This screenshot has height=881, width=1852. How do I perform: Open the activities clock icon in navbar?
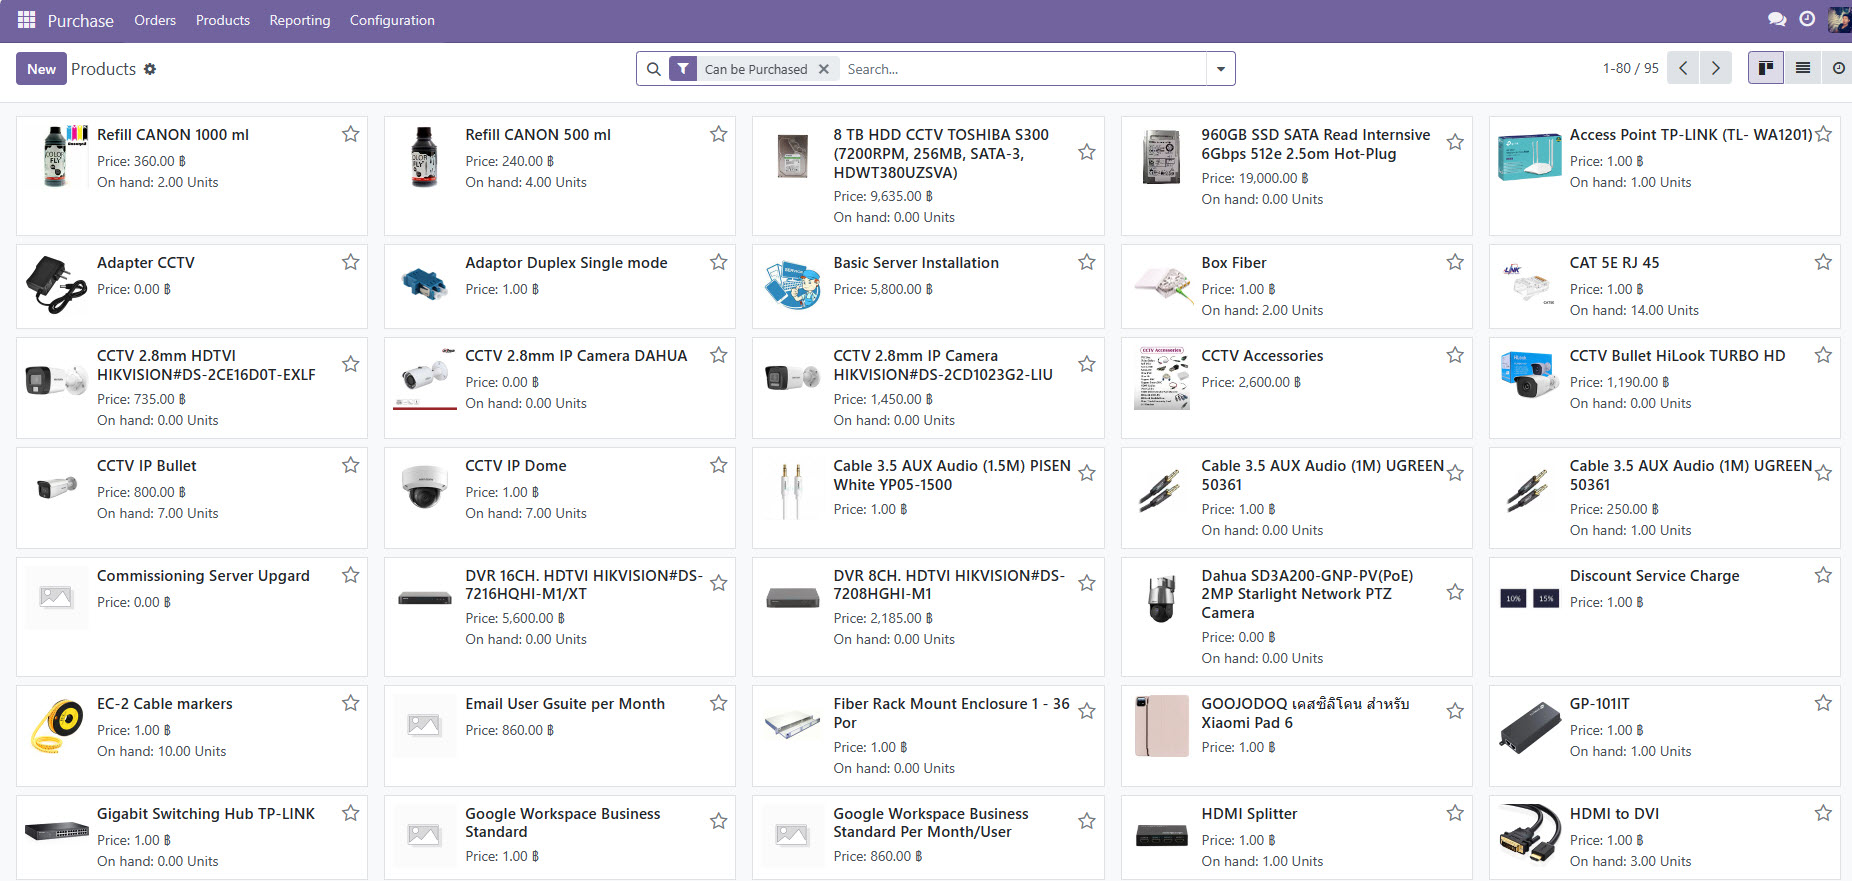pyautogui.click(x=1807, y=19)
